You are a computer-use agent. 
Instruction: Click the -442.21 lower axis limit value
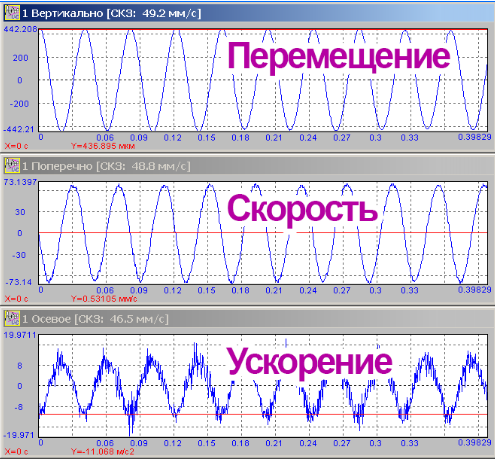[19, 129]
